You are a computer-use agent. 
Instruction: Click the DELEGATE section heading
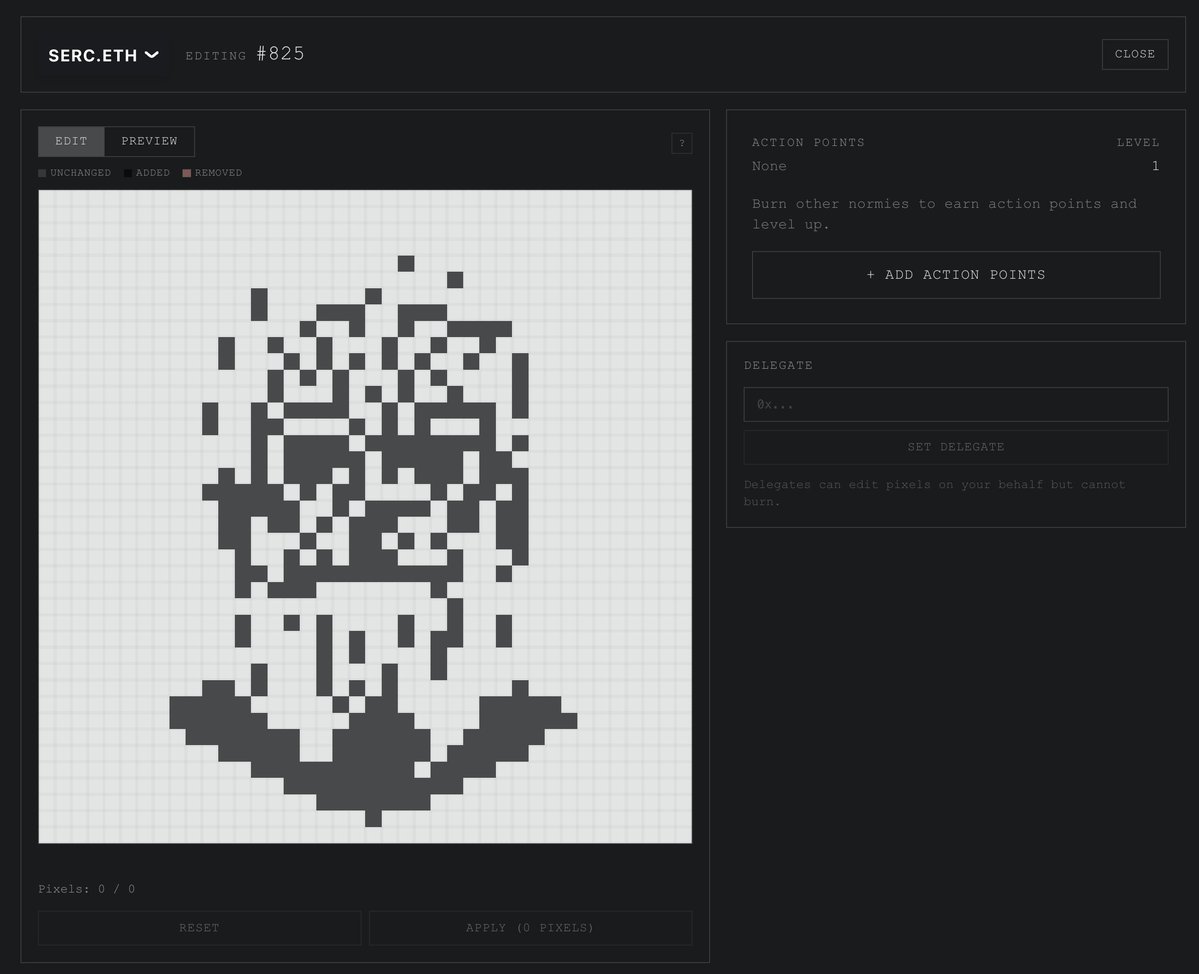[x=778, y=365]
